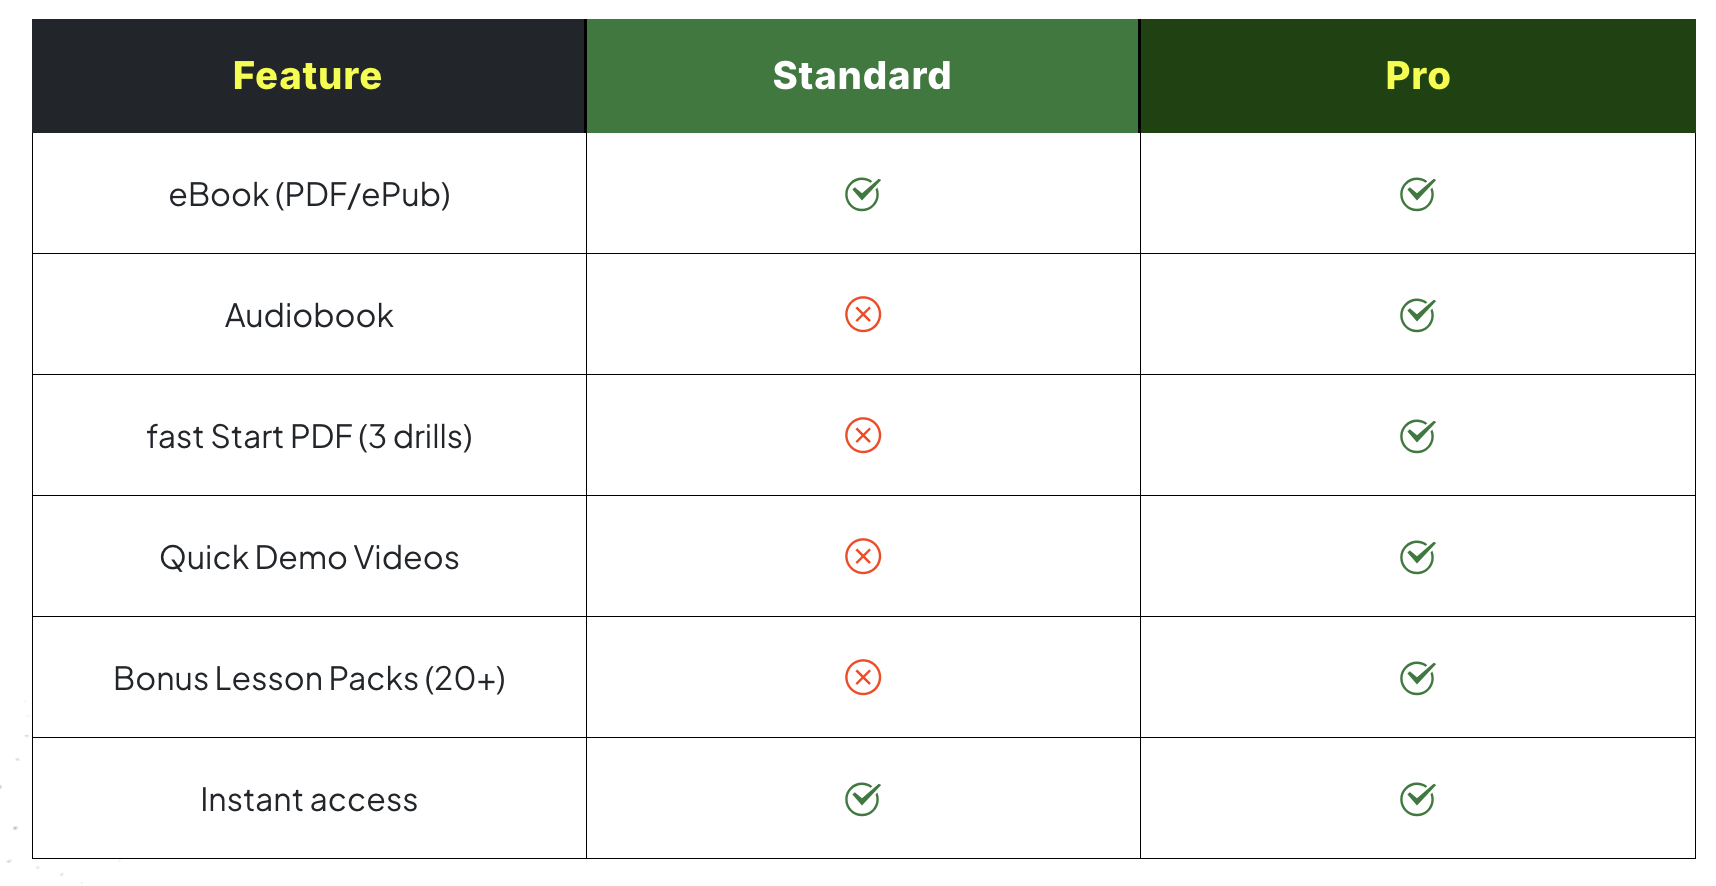Click the Quick Demo Videos label
1716x886 pixels.
[x=309, y=558]
